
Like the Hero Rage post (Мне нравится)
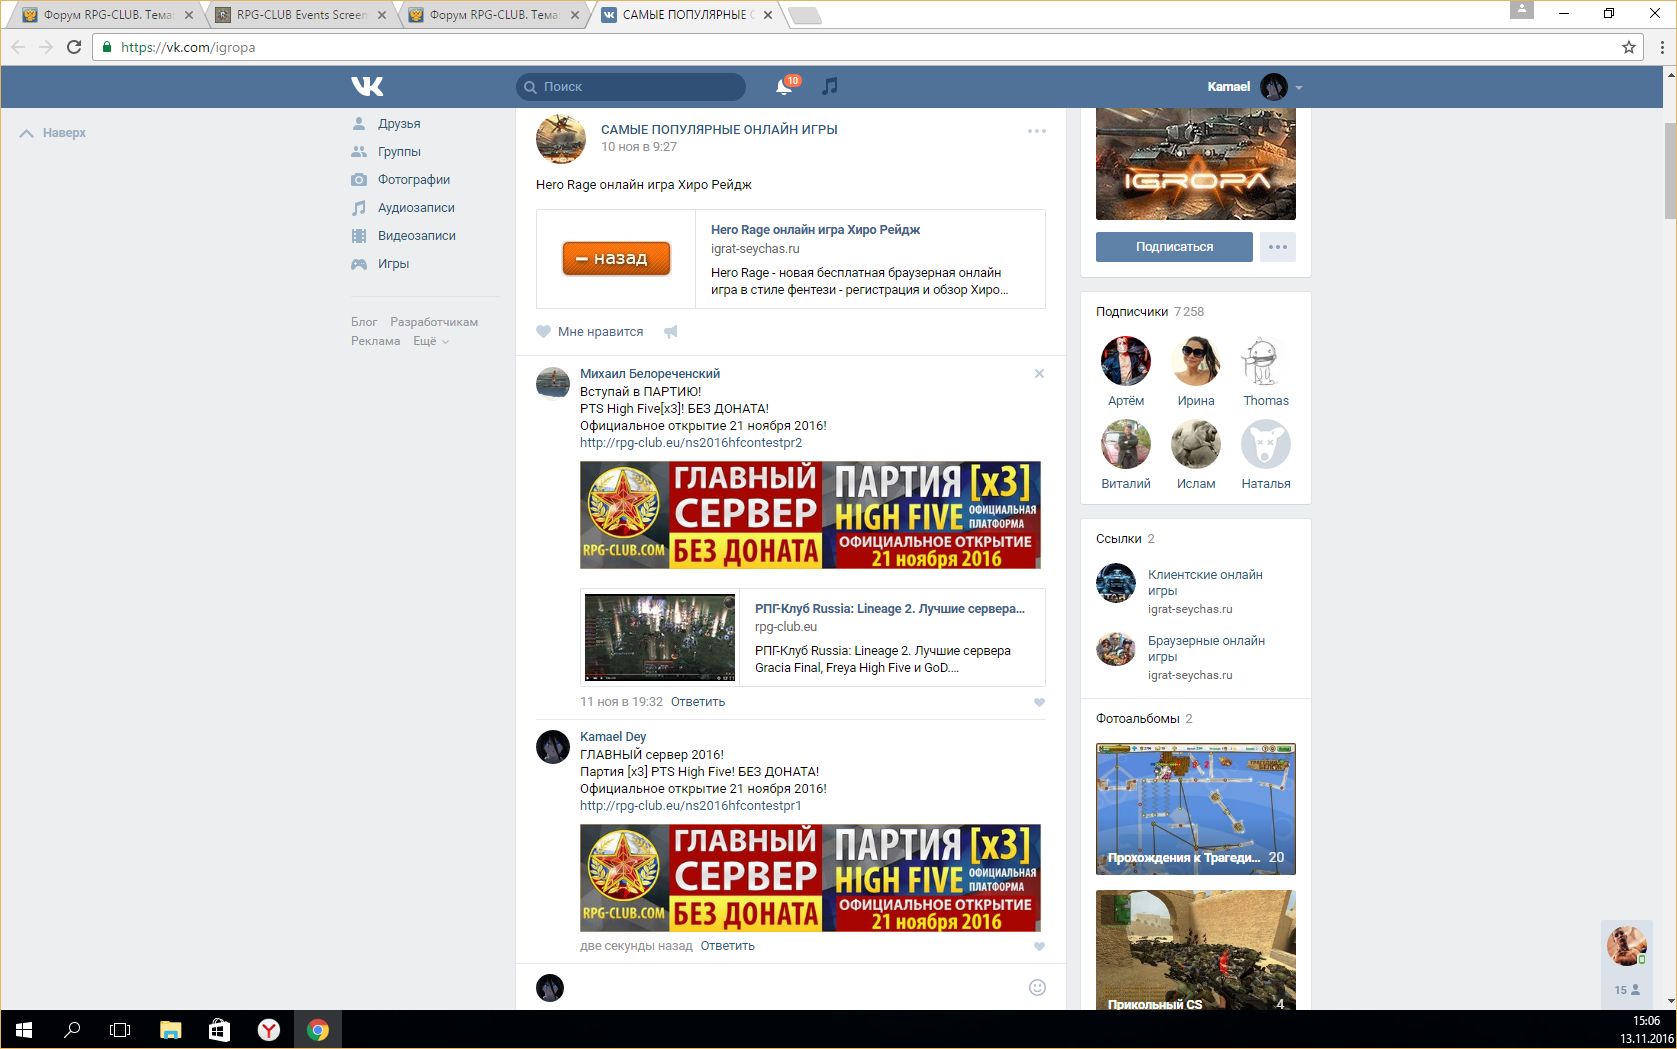[x=590, y=332]
